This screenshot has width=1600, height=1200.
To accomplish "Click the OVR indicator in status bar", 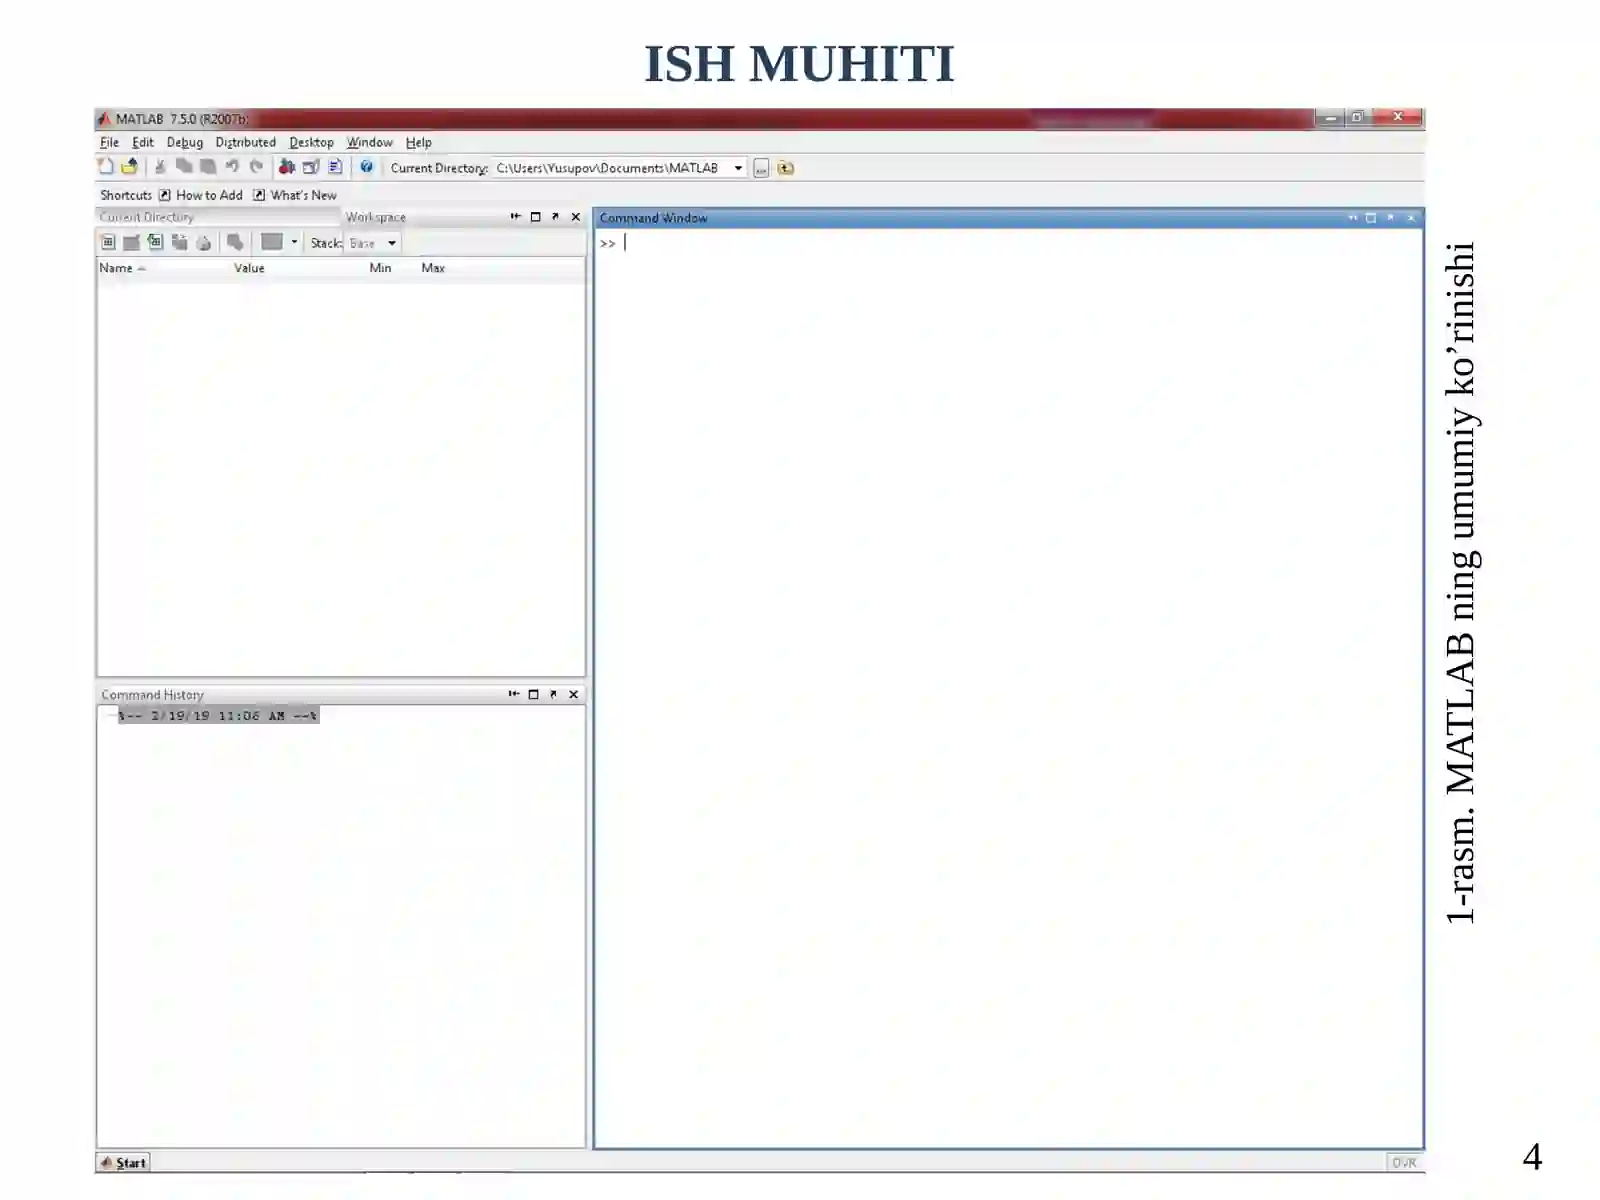I will (1404, 1162).
